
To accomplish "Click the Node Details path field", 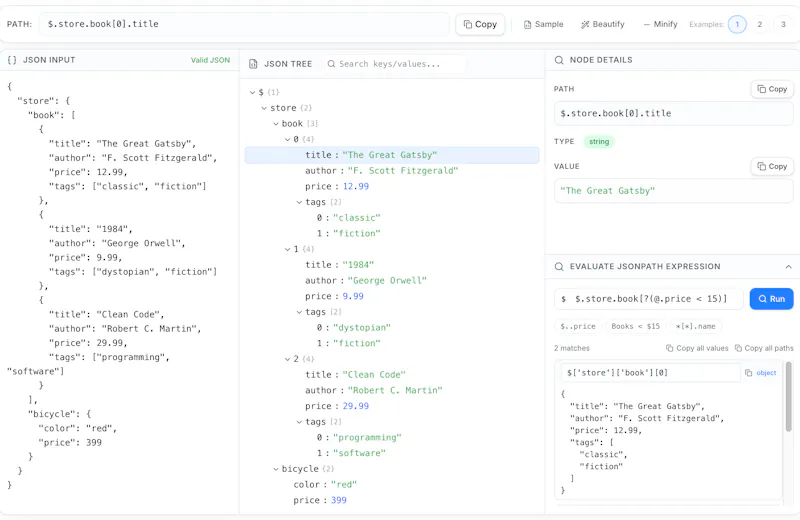I will tap(673, 113).
